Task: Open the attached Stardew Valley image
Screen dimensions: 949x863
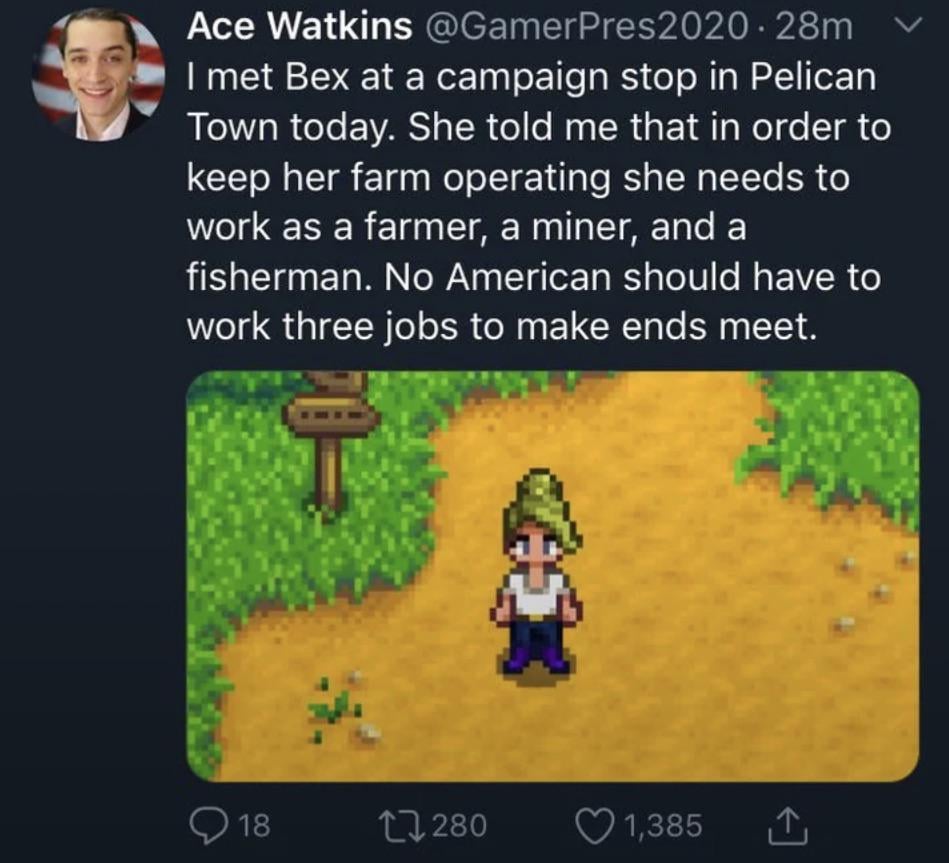Action: (552, 575)
